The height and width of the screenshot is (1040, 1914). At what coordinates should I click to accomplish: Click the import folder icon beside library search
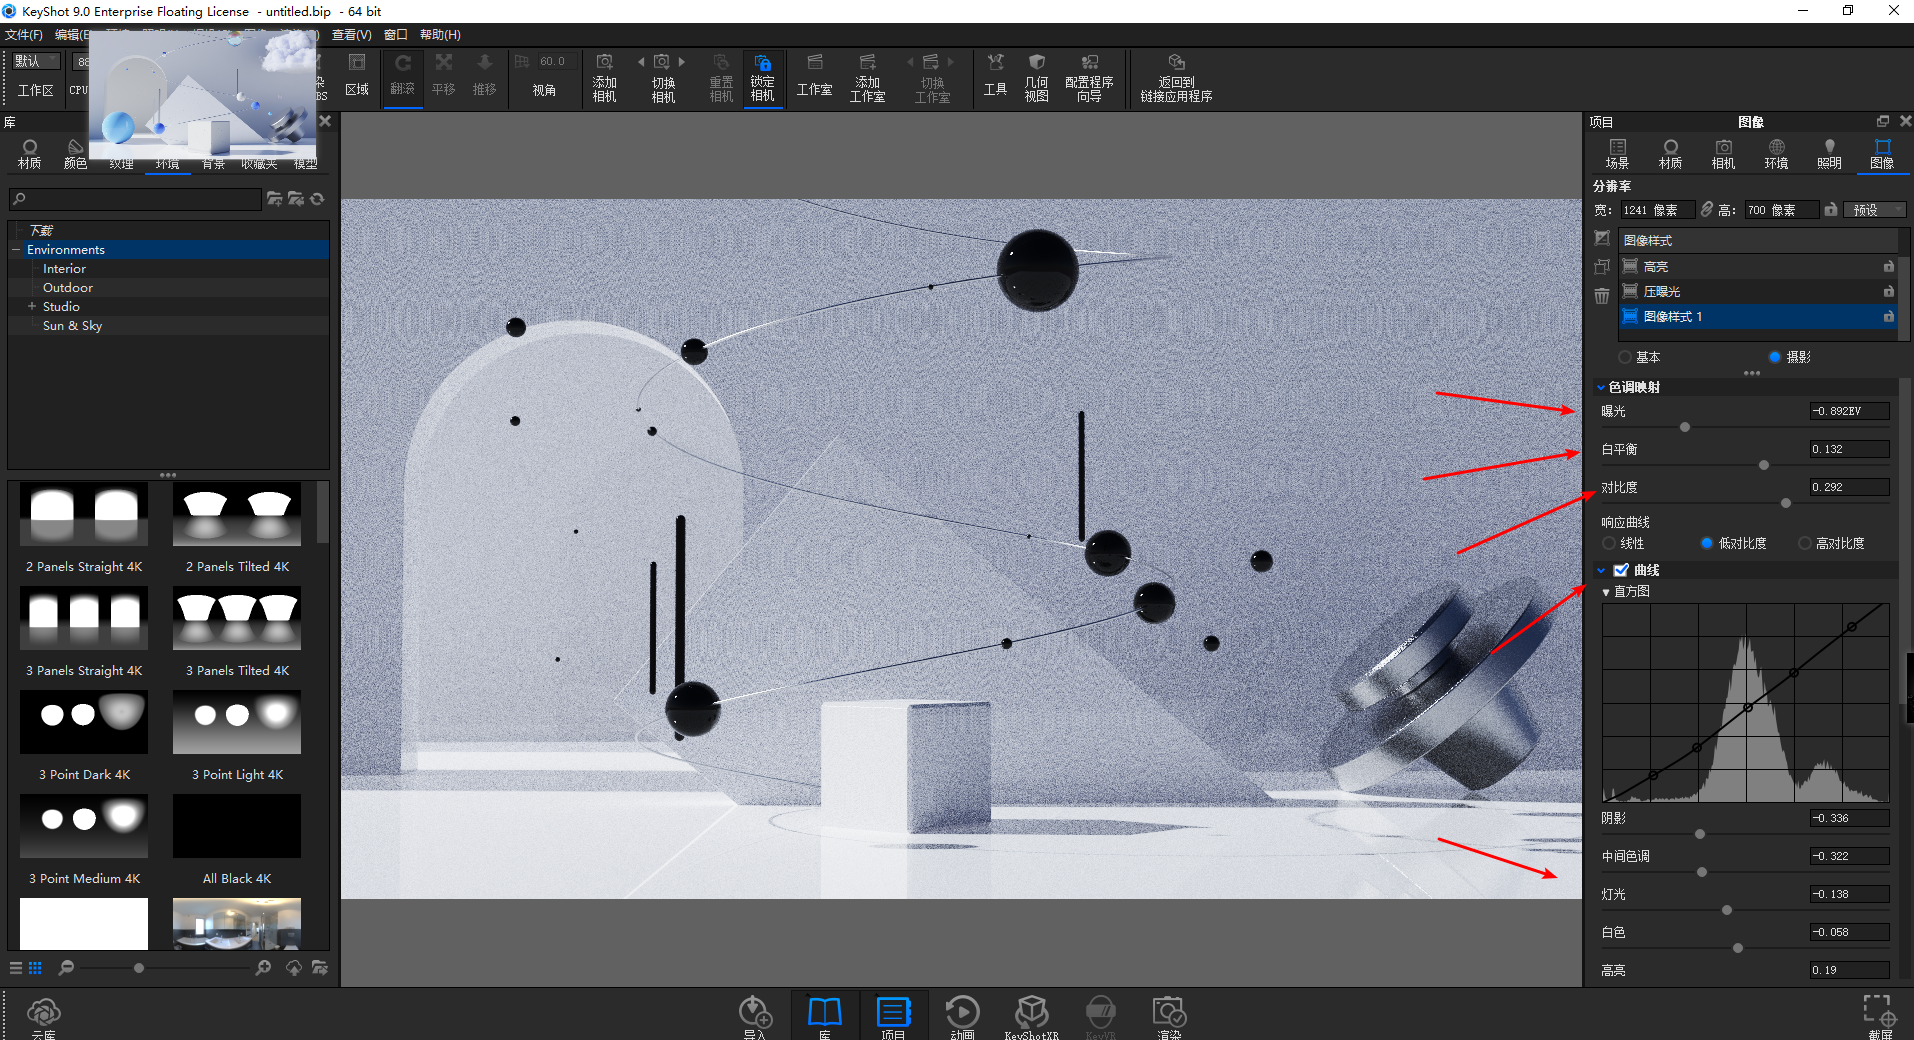coord(296,199)
